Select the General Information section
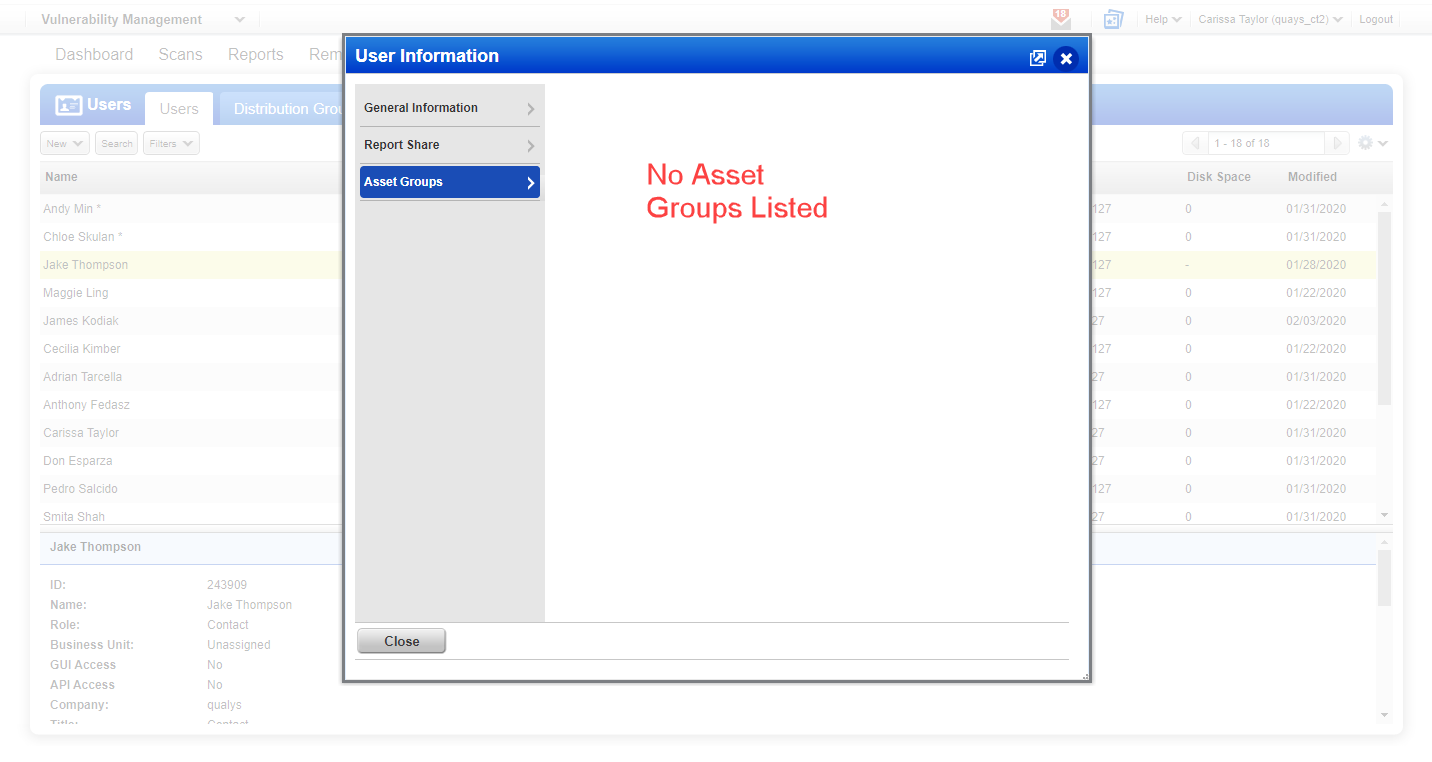Viewport: 1432px width, 762px height. pyautogui.click(x=449, y=107)
